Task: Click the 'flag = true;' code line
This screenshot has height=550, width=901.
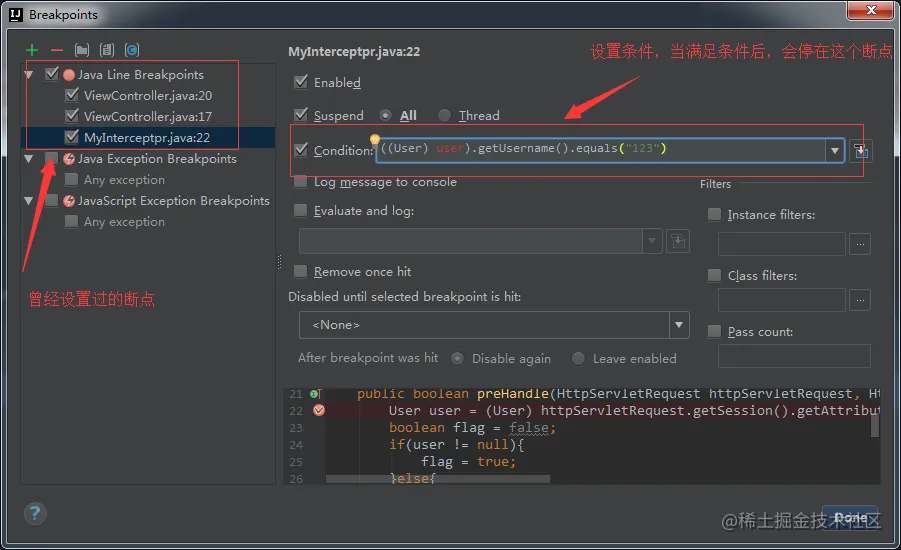Action: tap(468, 461)
